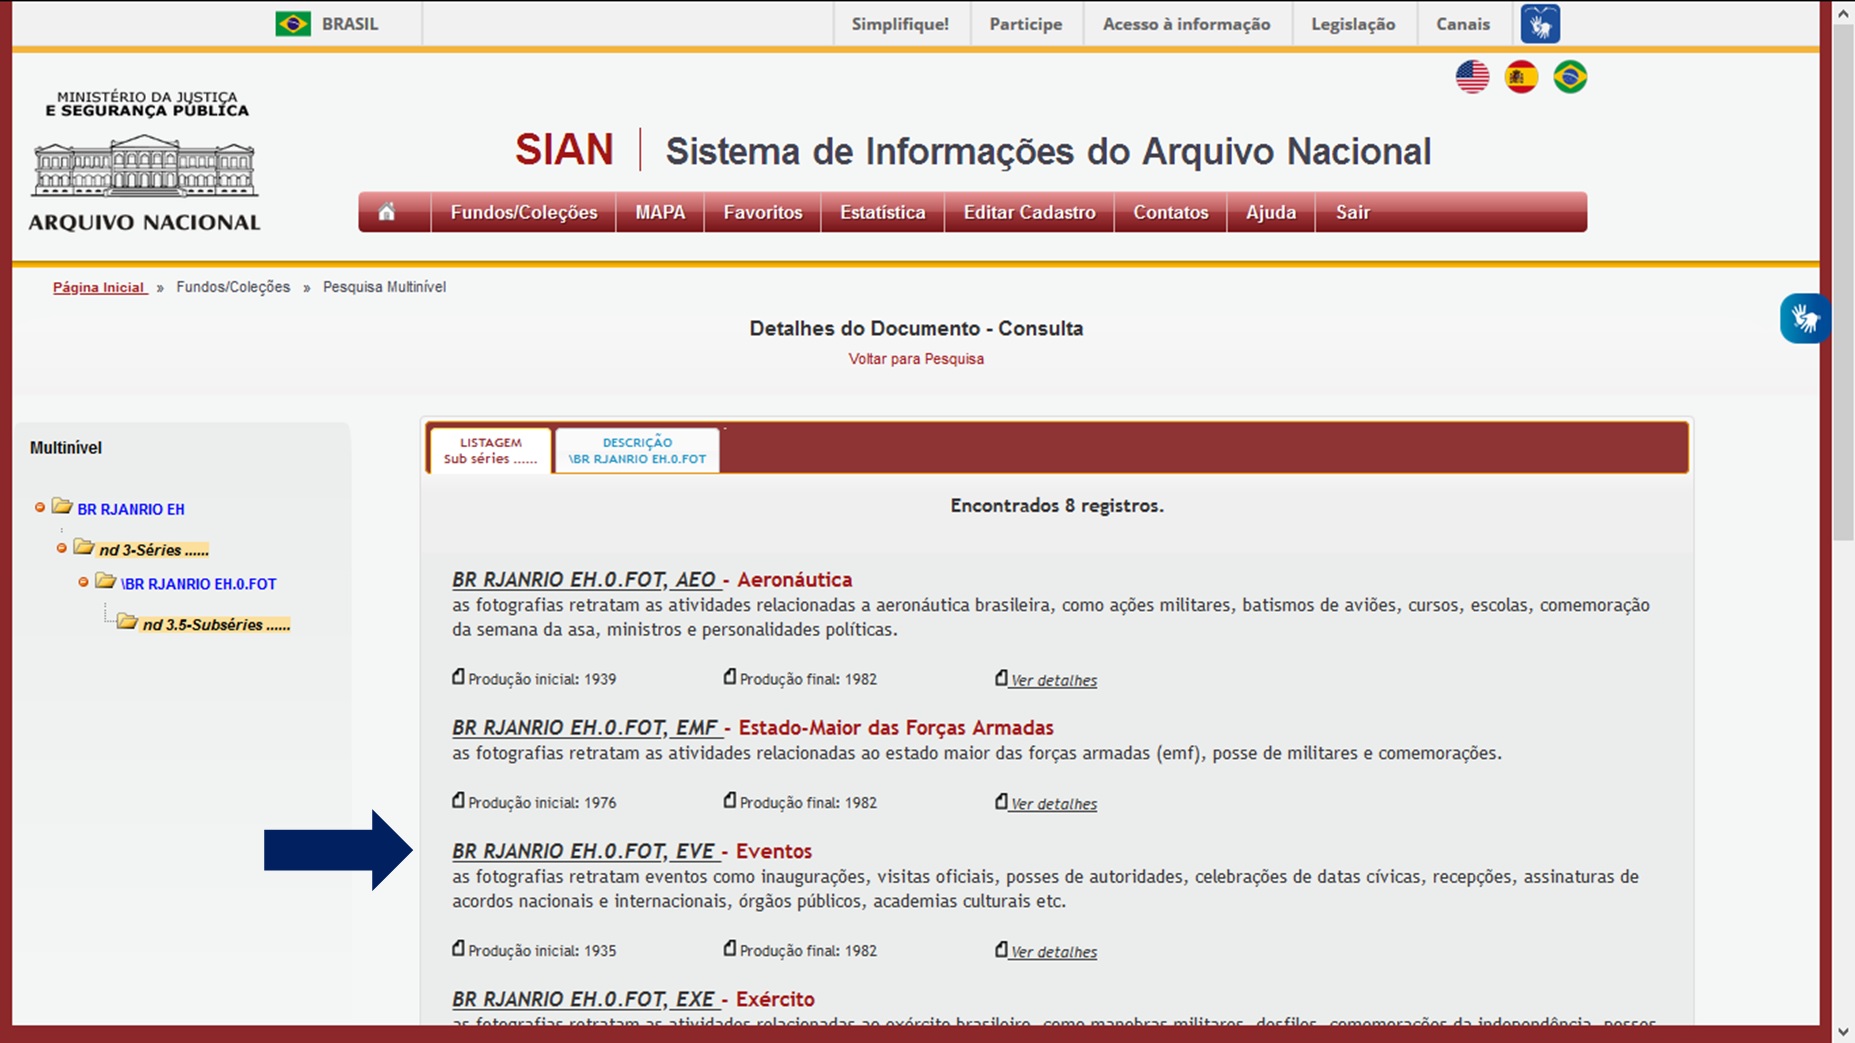Click the Home icon in the red navigation bar
Image resolution: width=1855 pixels, height=1043 pixels.
(x=388, y=211)
